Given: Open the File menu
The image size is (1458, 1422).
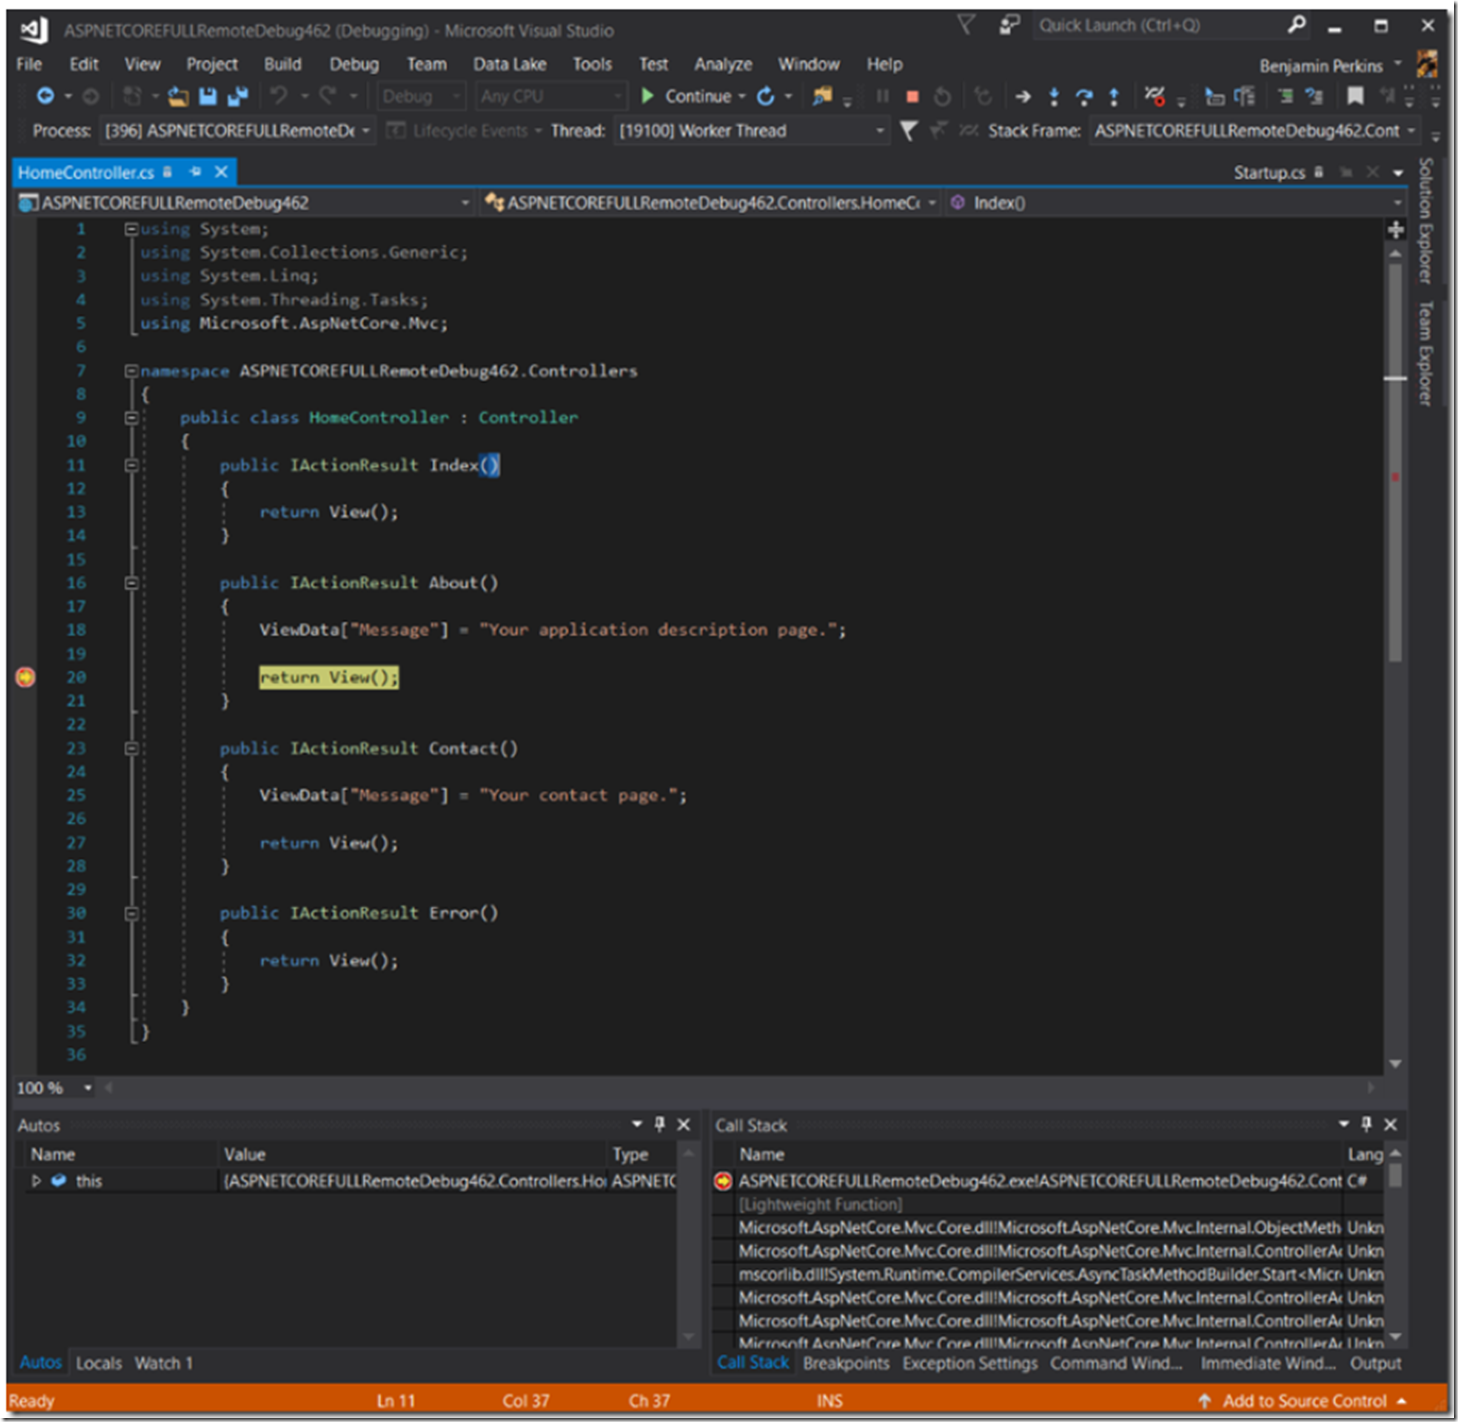Looking at the screenshot, I should [29, 64].
